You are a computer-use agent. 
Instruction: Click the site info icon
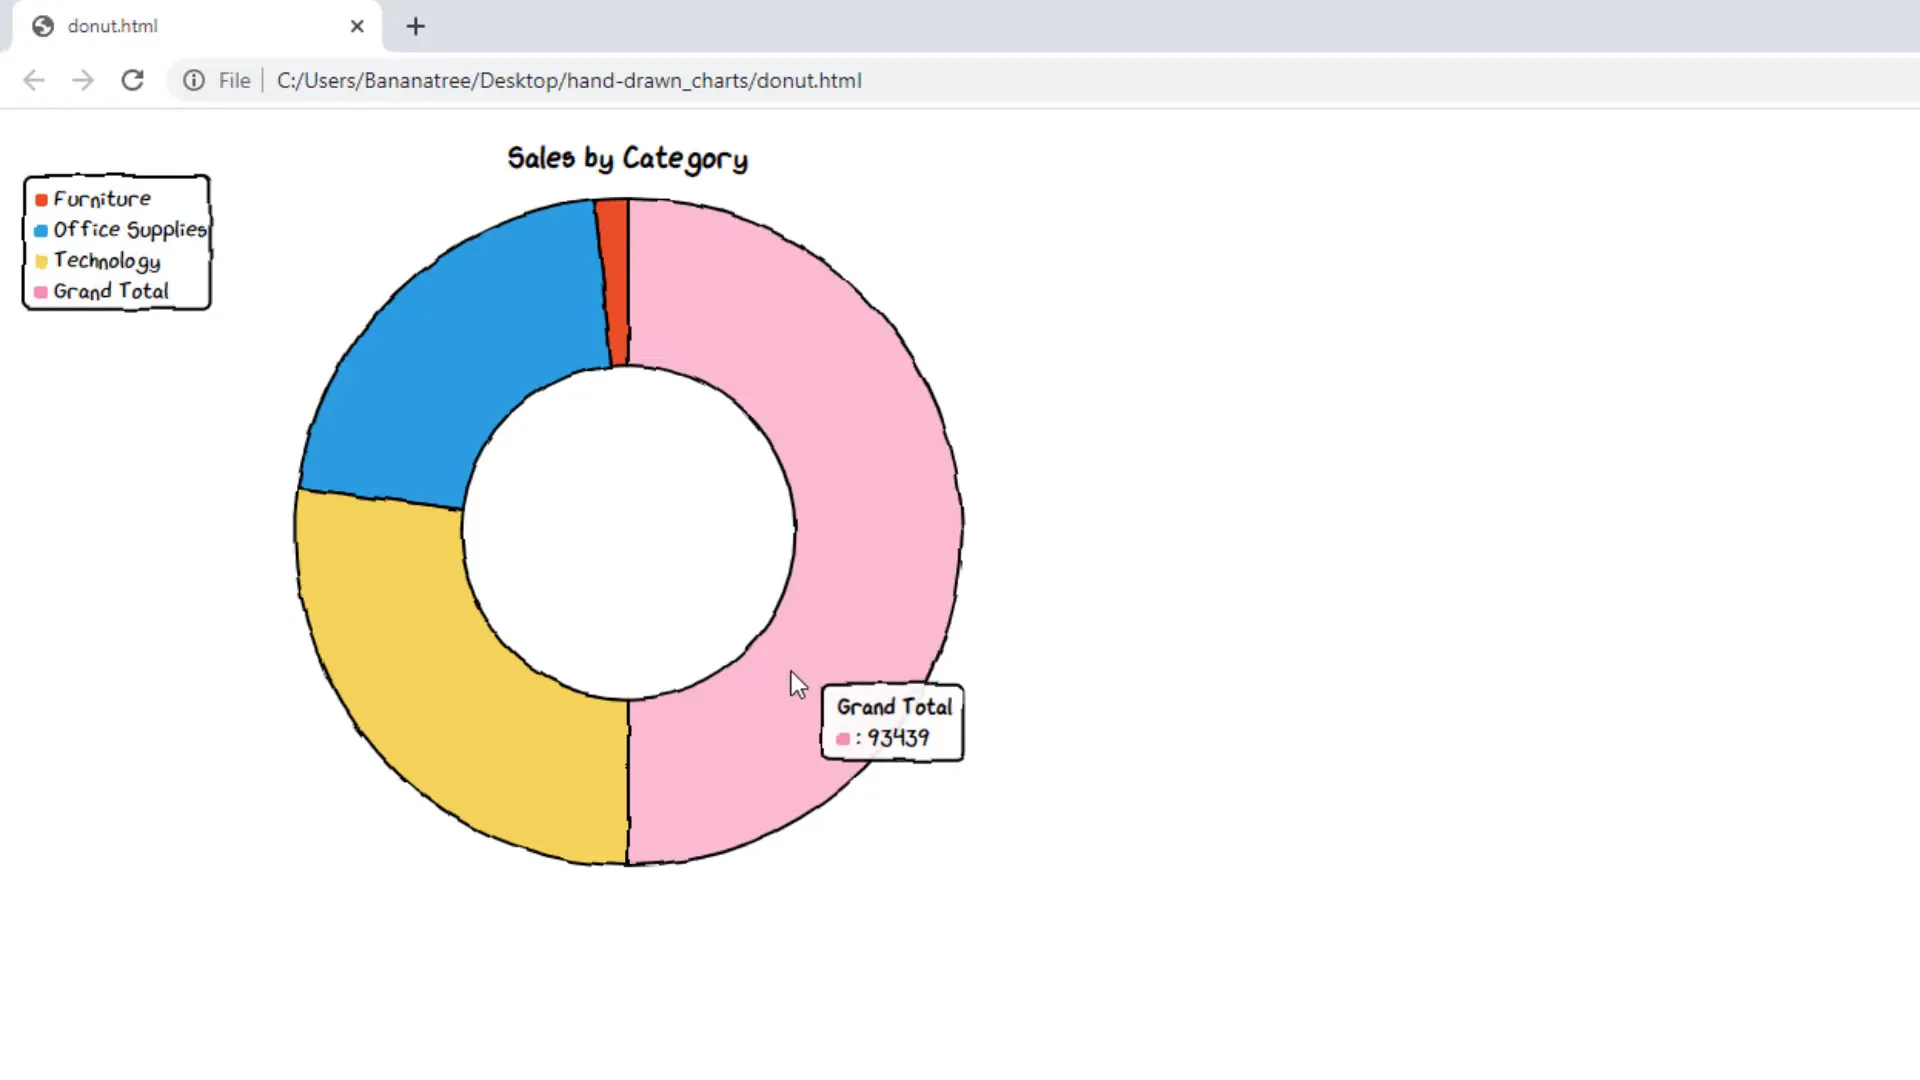point(194,80)
